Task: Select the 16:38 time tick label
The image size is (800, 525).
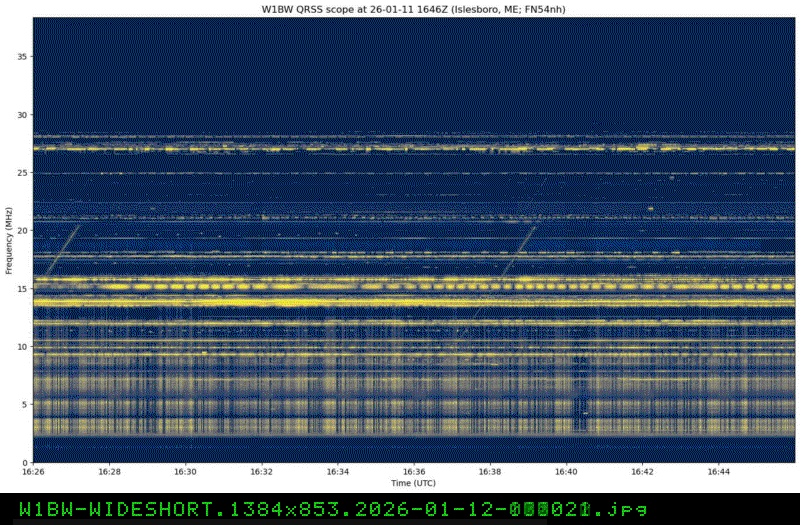Action: [x=490, y=472]
